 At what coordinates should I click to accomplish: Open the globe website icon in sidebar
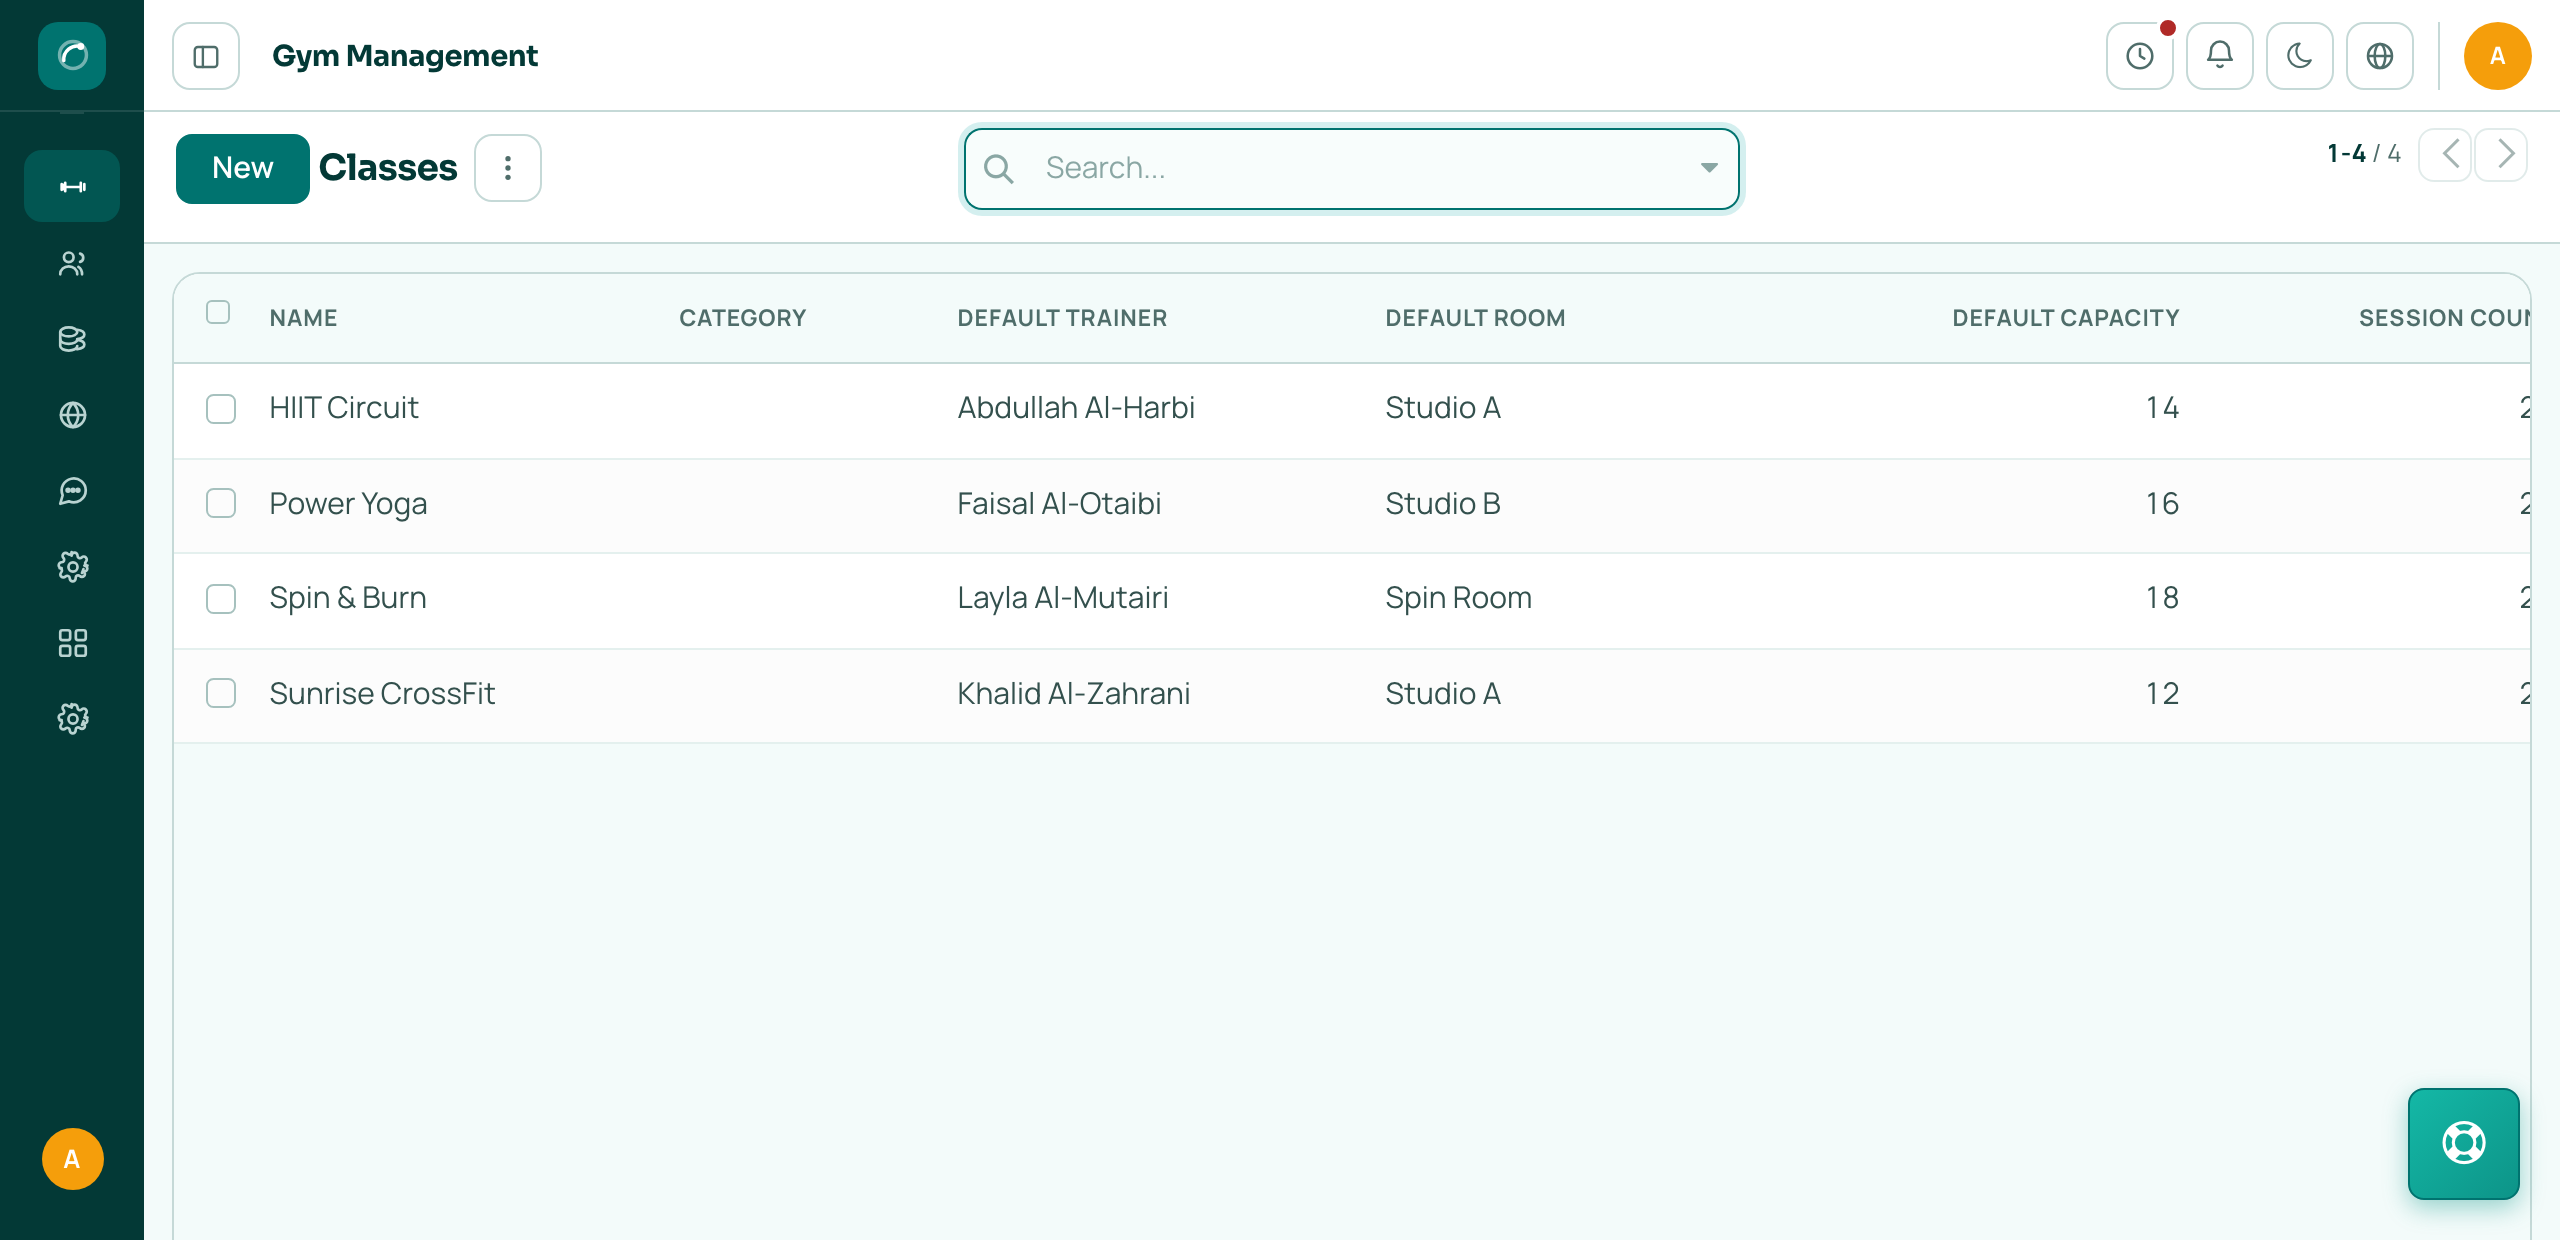pyautogui.click(x=72, y=415)
